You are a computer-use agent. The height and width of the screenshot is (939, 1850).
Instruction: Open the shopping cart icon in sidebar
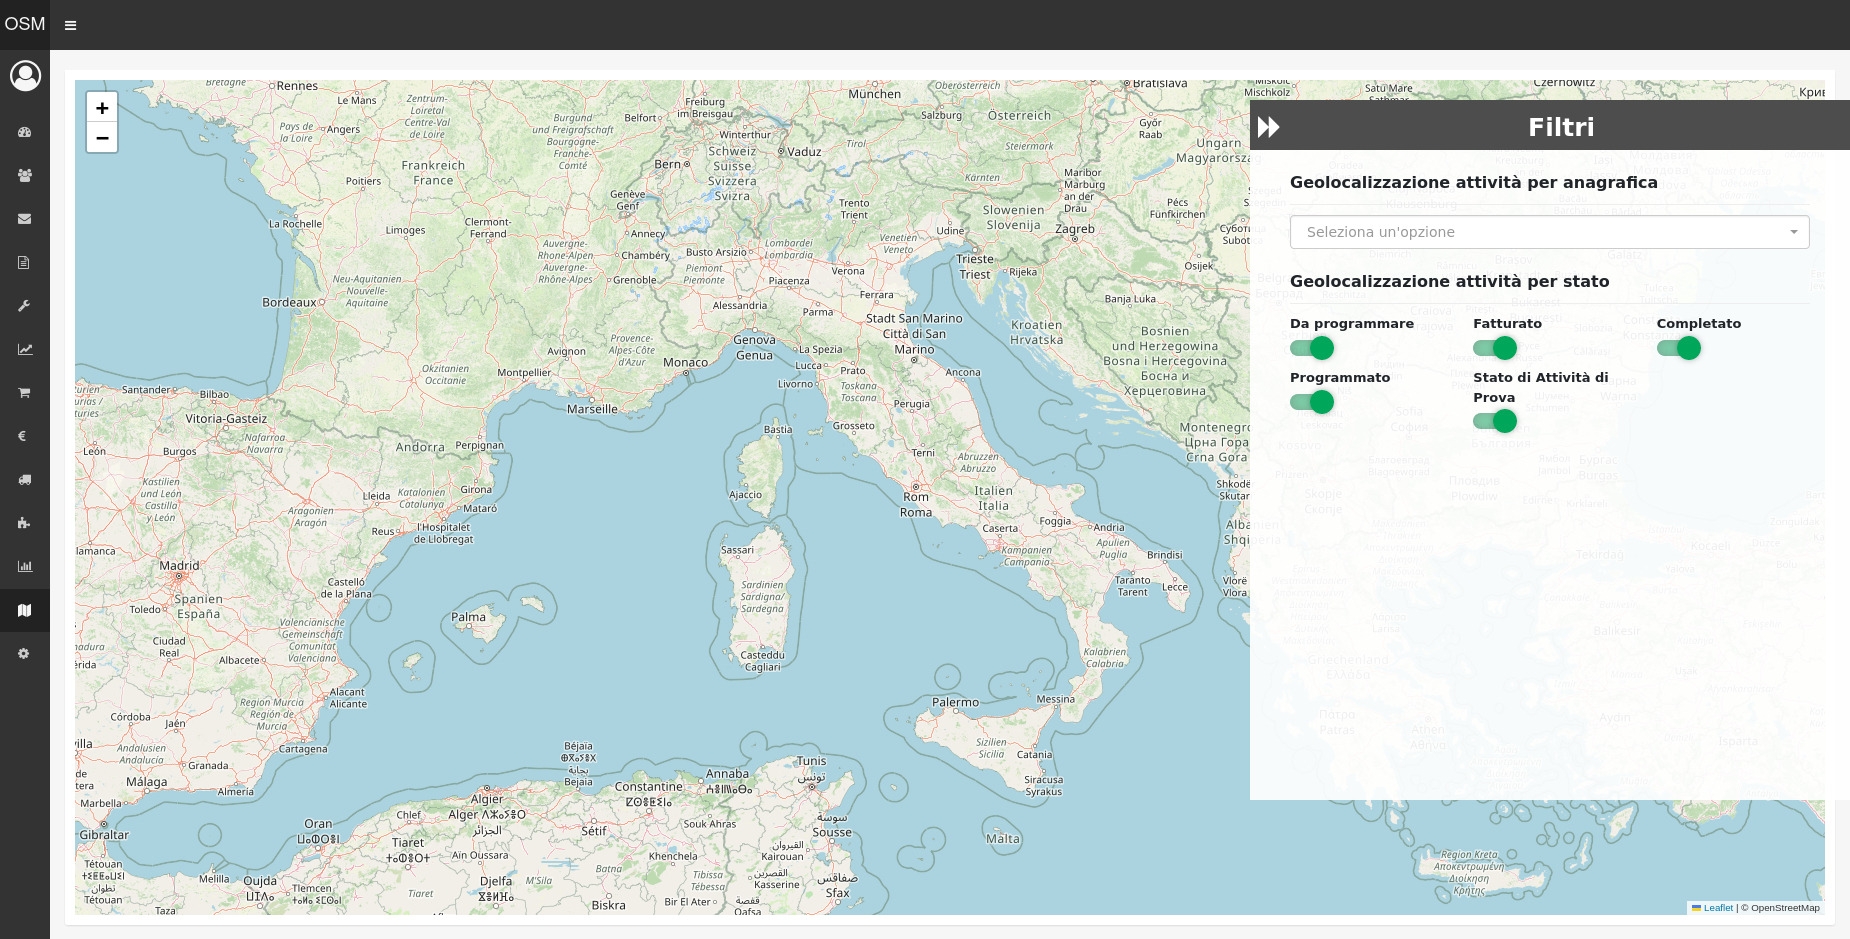click(25, 393)
